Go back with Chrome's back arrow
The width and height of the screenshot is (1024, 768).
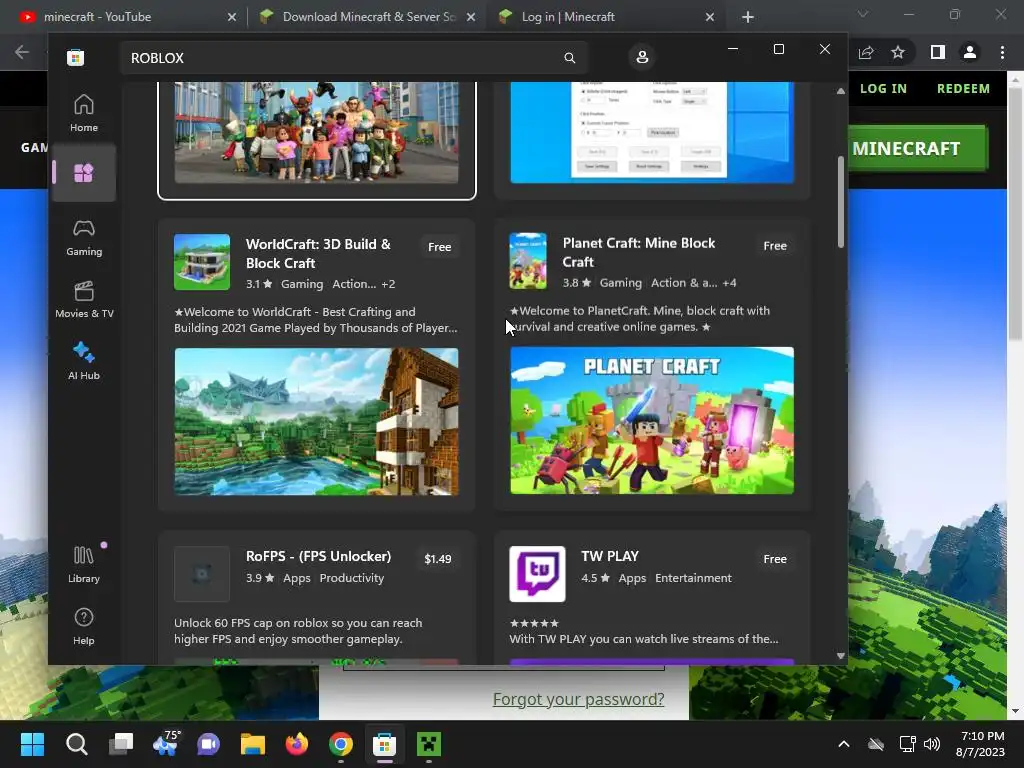tap(22, 52)
